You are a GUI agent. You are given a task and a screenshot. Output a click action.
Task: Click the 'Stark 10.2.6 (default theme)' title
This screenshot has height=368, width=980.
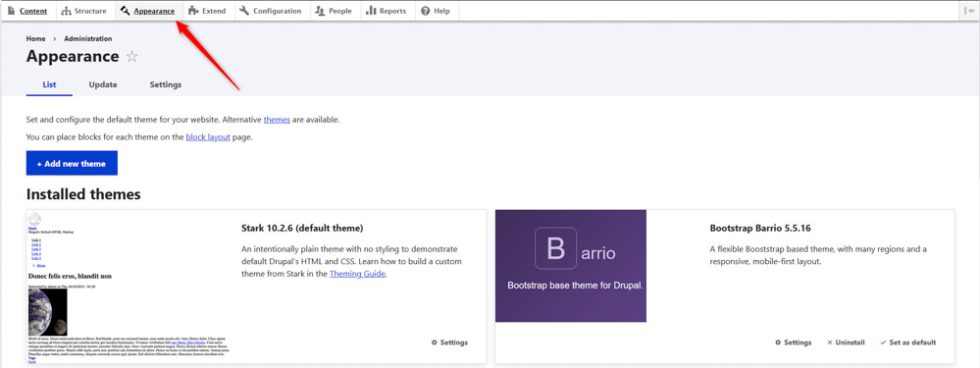[302, 228]
